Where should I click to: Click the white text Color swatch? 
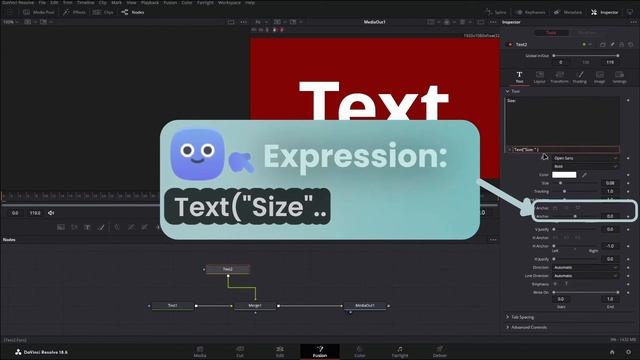pyautogui.click(x=564, y=175)
